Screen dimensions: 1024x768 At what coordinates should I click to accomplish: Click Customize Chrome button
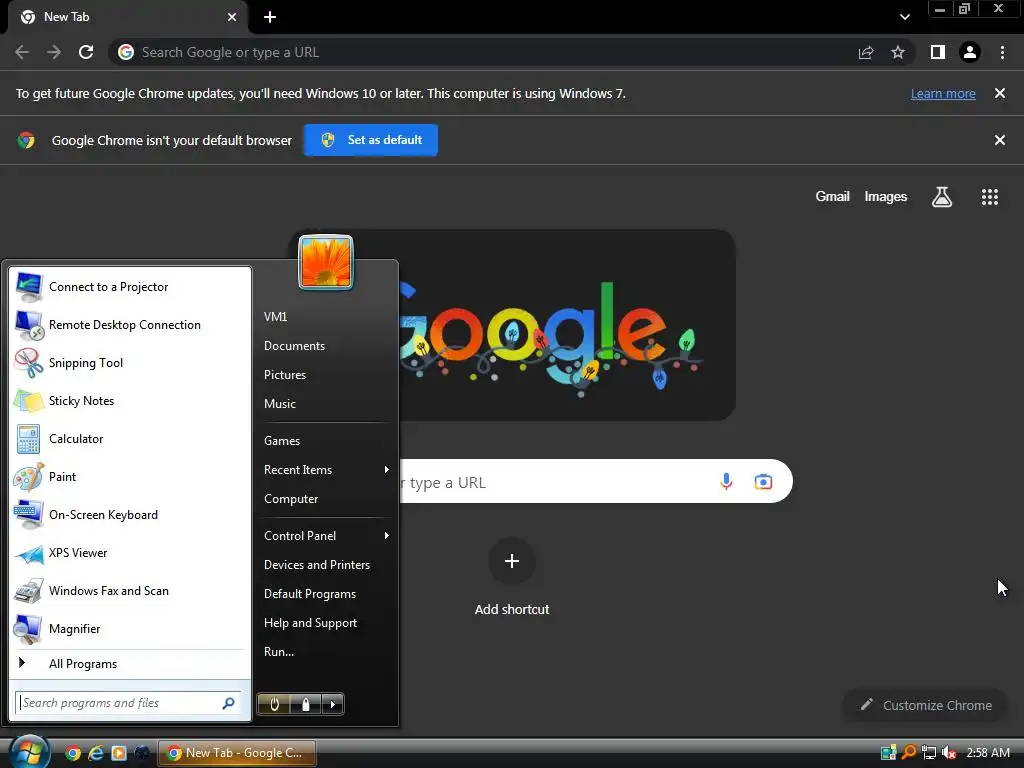pos(925,705)
